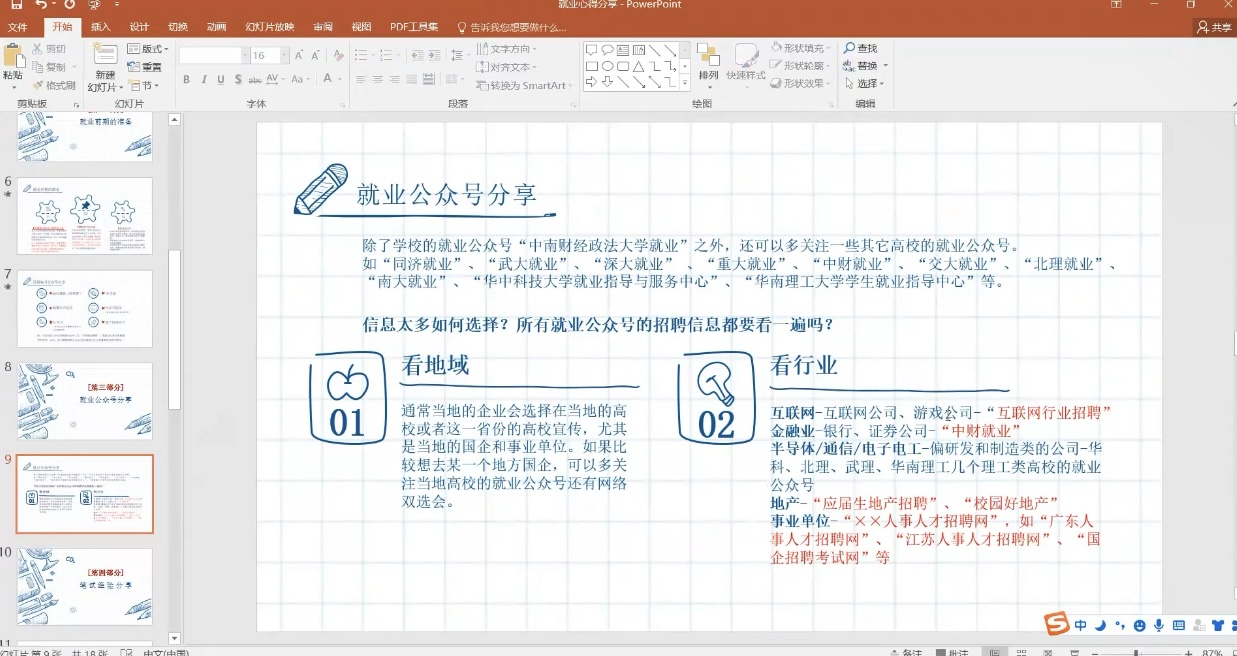
Task: Click the Redo icon in title bar
Action: (70, 5)
